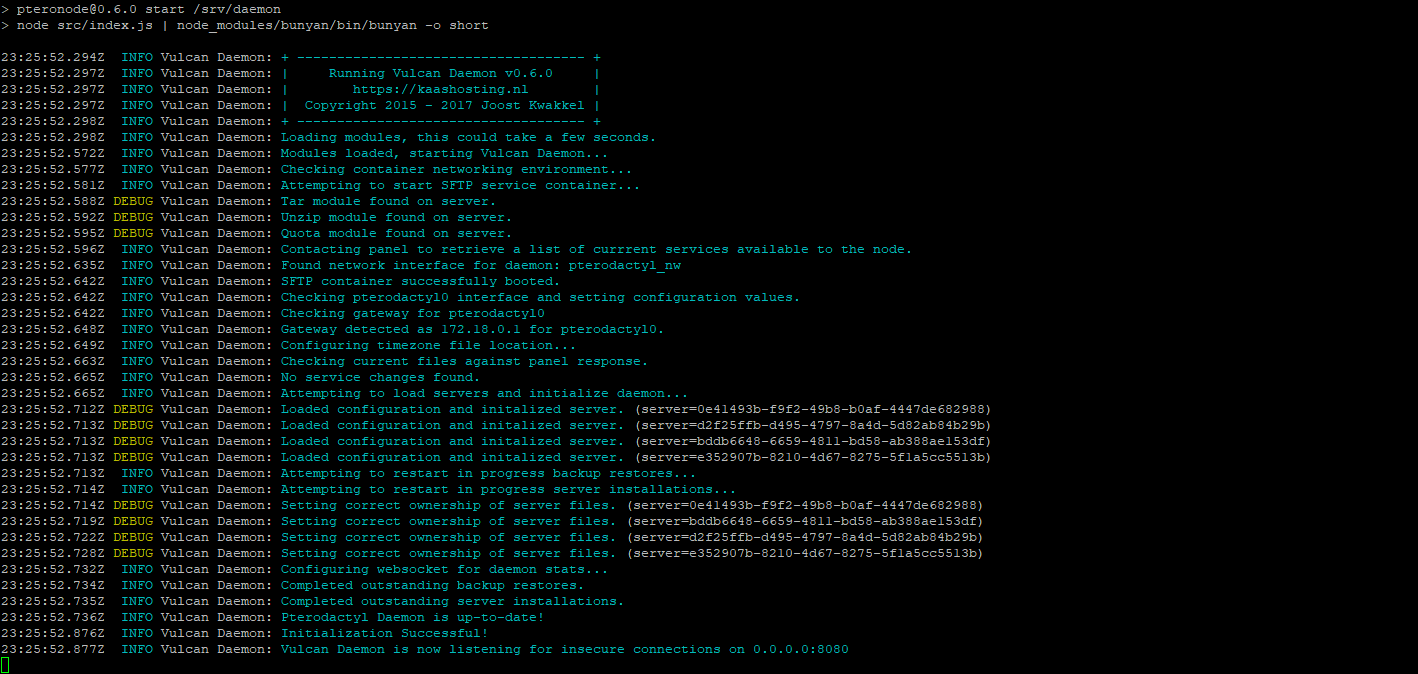The height and width of the screenshot is (674, 1418).
Task: Click the "Running Vulcan Daemon v0.6.0" banner
Action: click(440, 73)
